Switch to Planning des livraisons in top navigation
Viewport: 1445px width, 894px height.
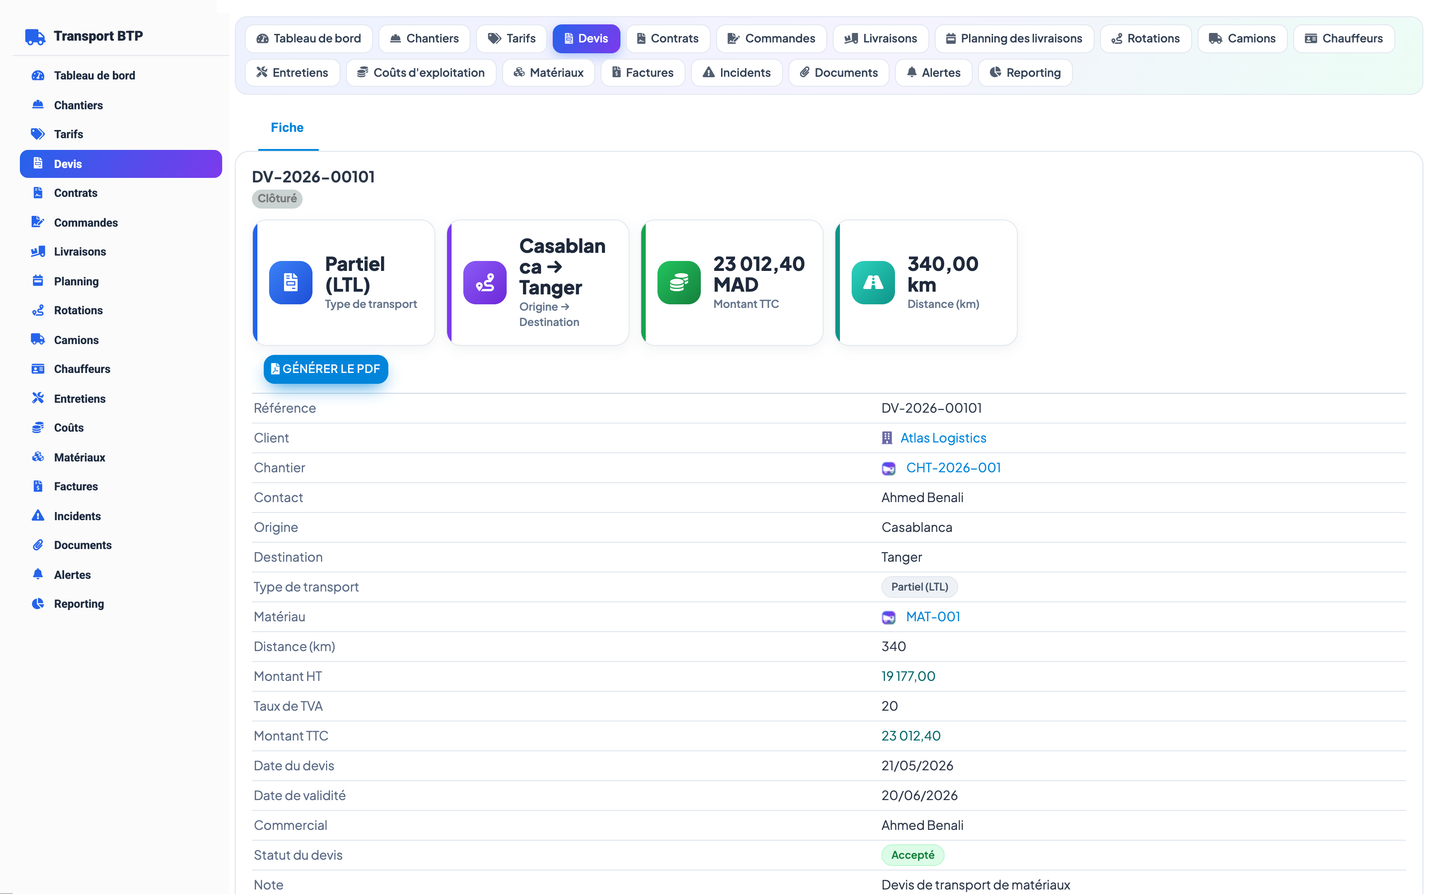click(1014, 39)
